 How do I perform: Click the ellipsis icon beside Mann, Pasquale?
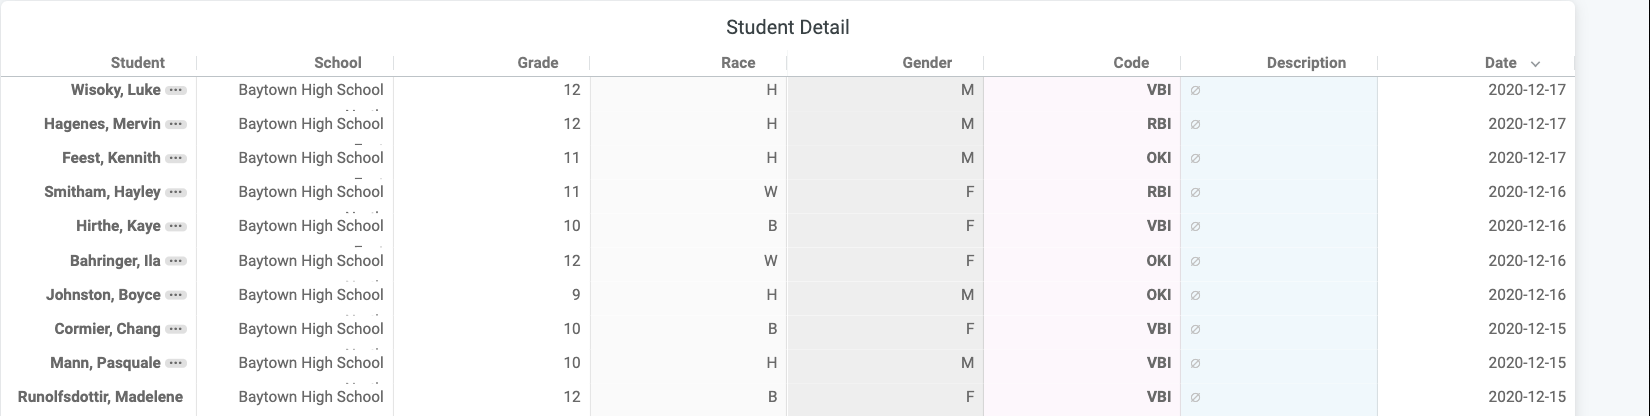point(176,363)
